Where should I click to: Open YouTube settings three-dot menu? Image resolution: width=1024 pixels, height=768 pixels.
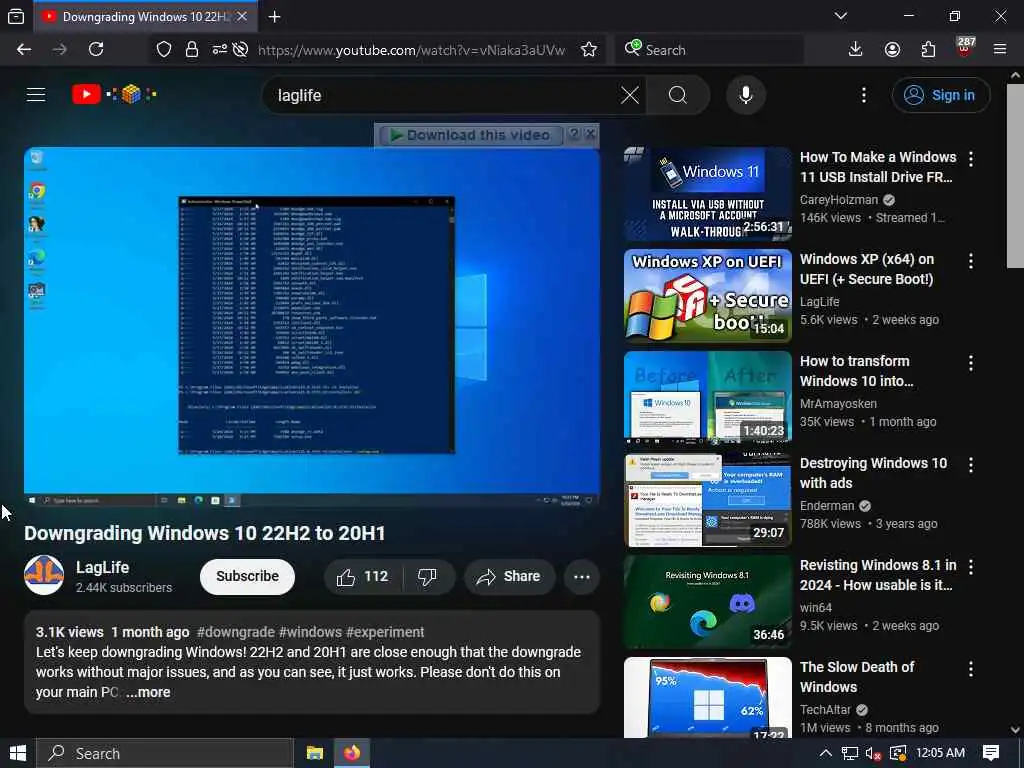click(863, 95)
